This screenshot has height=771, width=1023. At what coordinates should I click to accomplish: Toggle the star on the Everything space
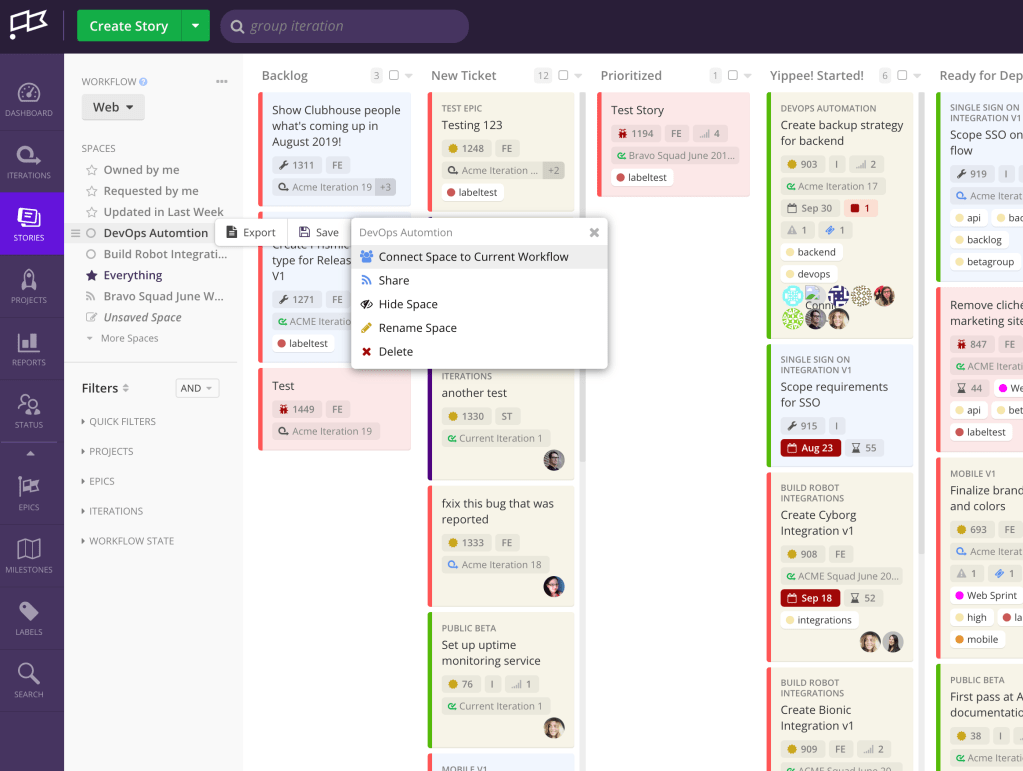pyautogui.click(x=90, y=275)
